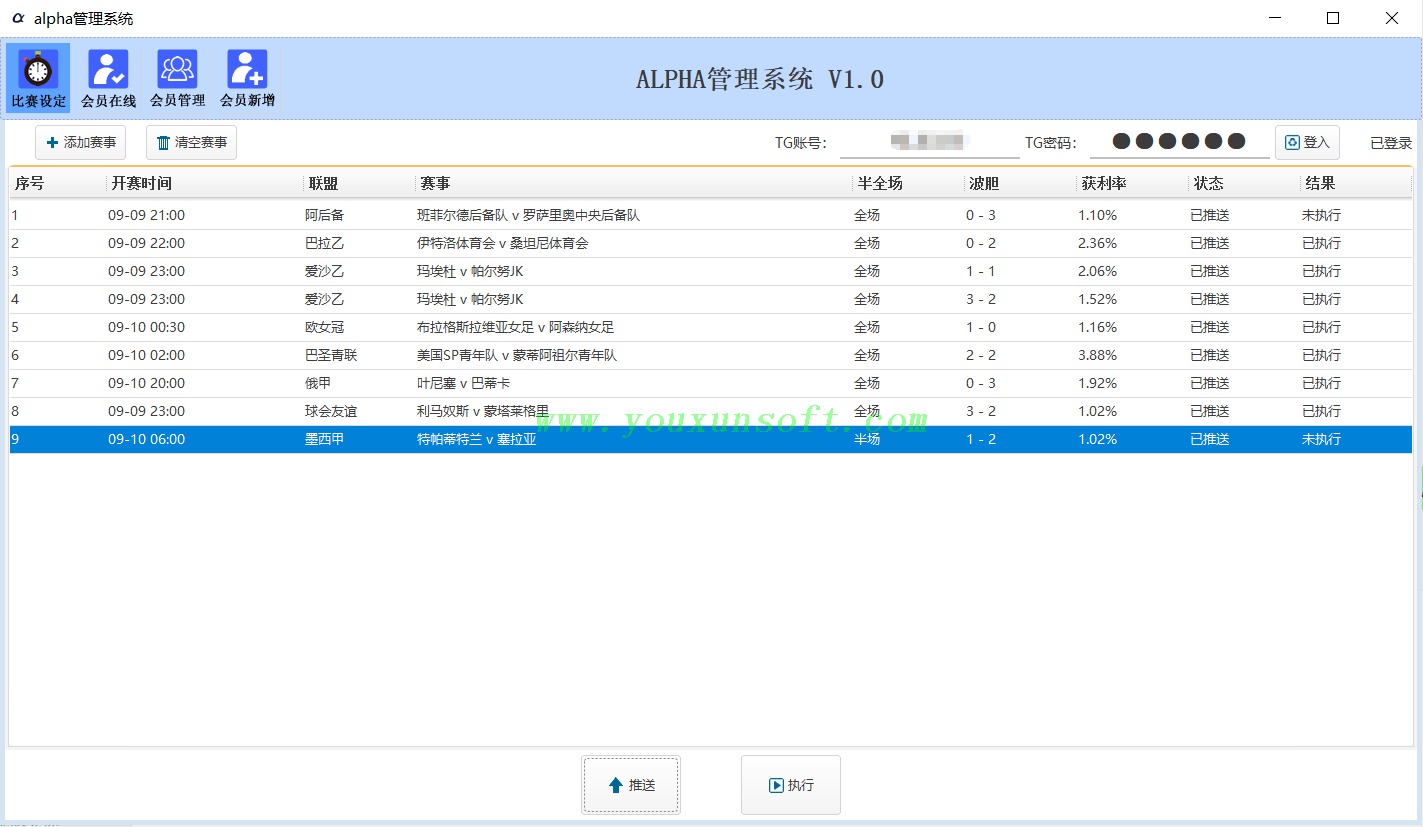
Task: Click the 09-09 21:00 start time cell
Action: [146, 215]
